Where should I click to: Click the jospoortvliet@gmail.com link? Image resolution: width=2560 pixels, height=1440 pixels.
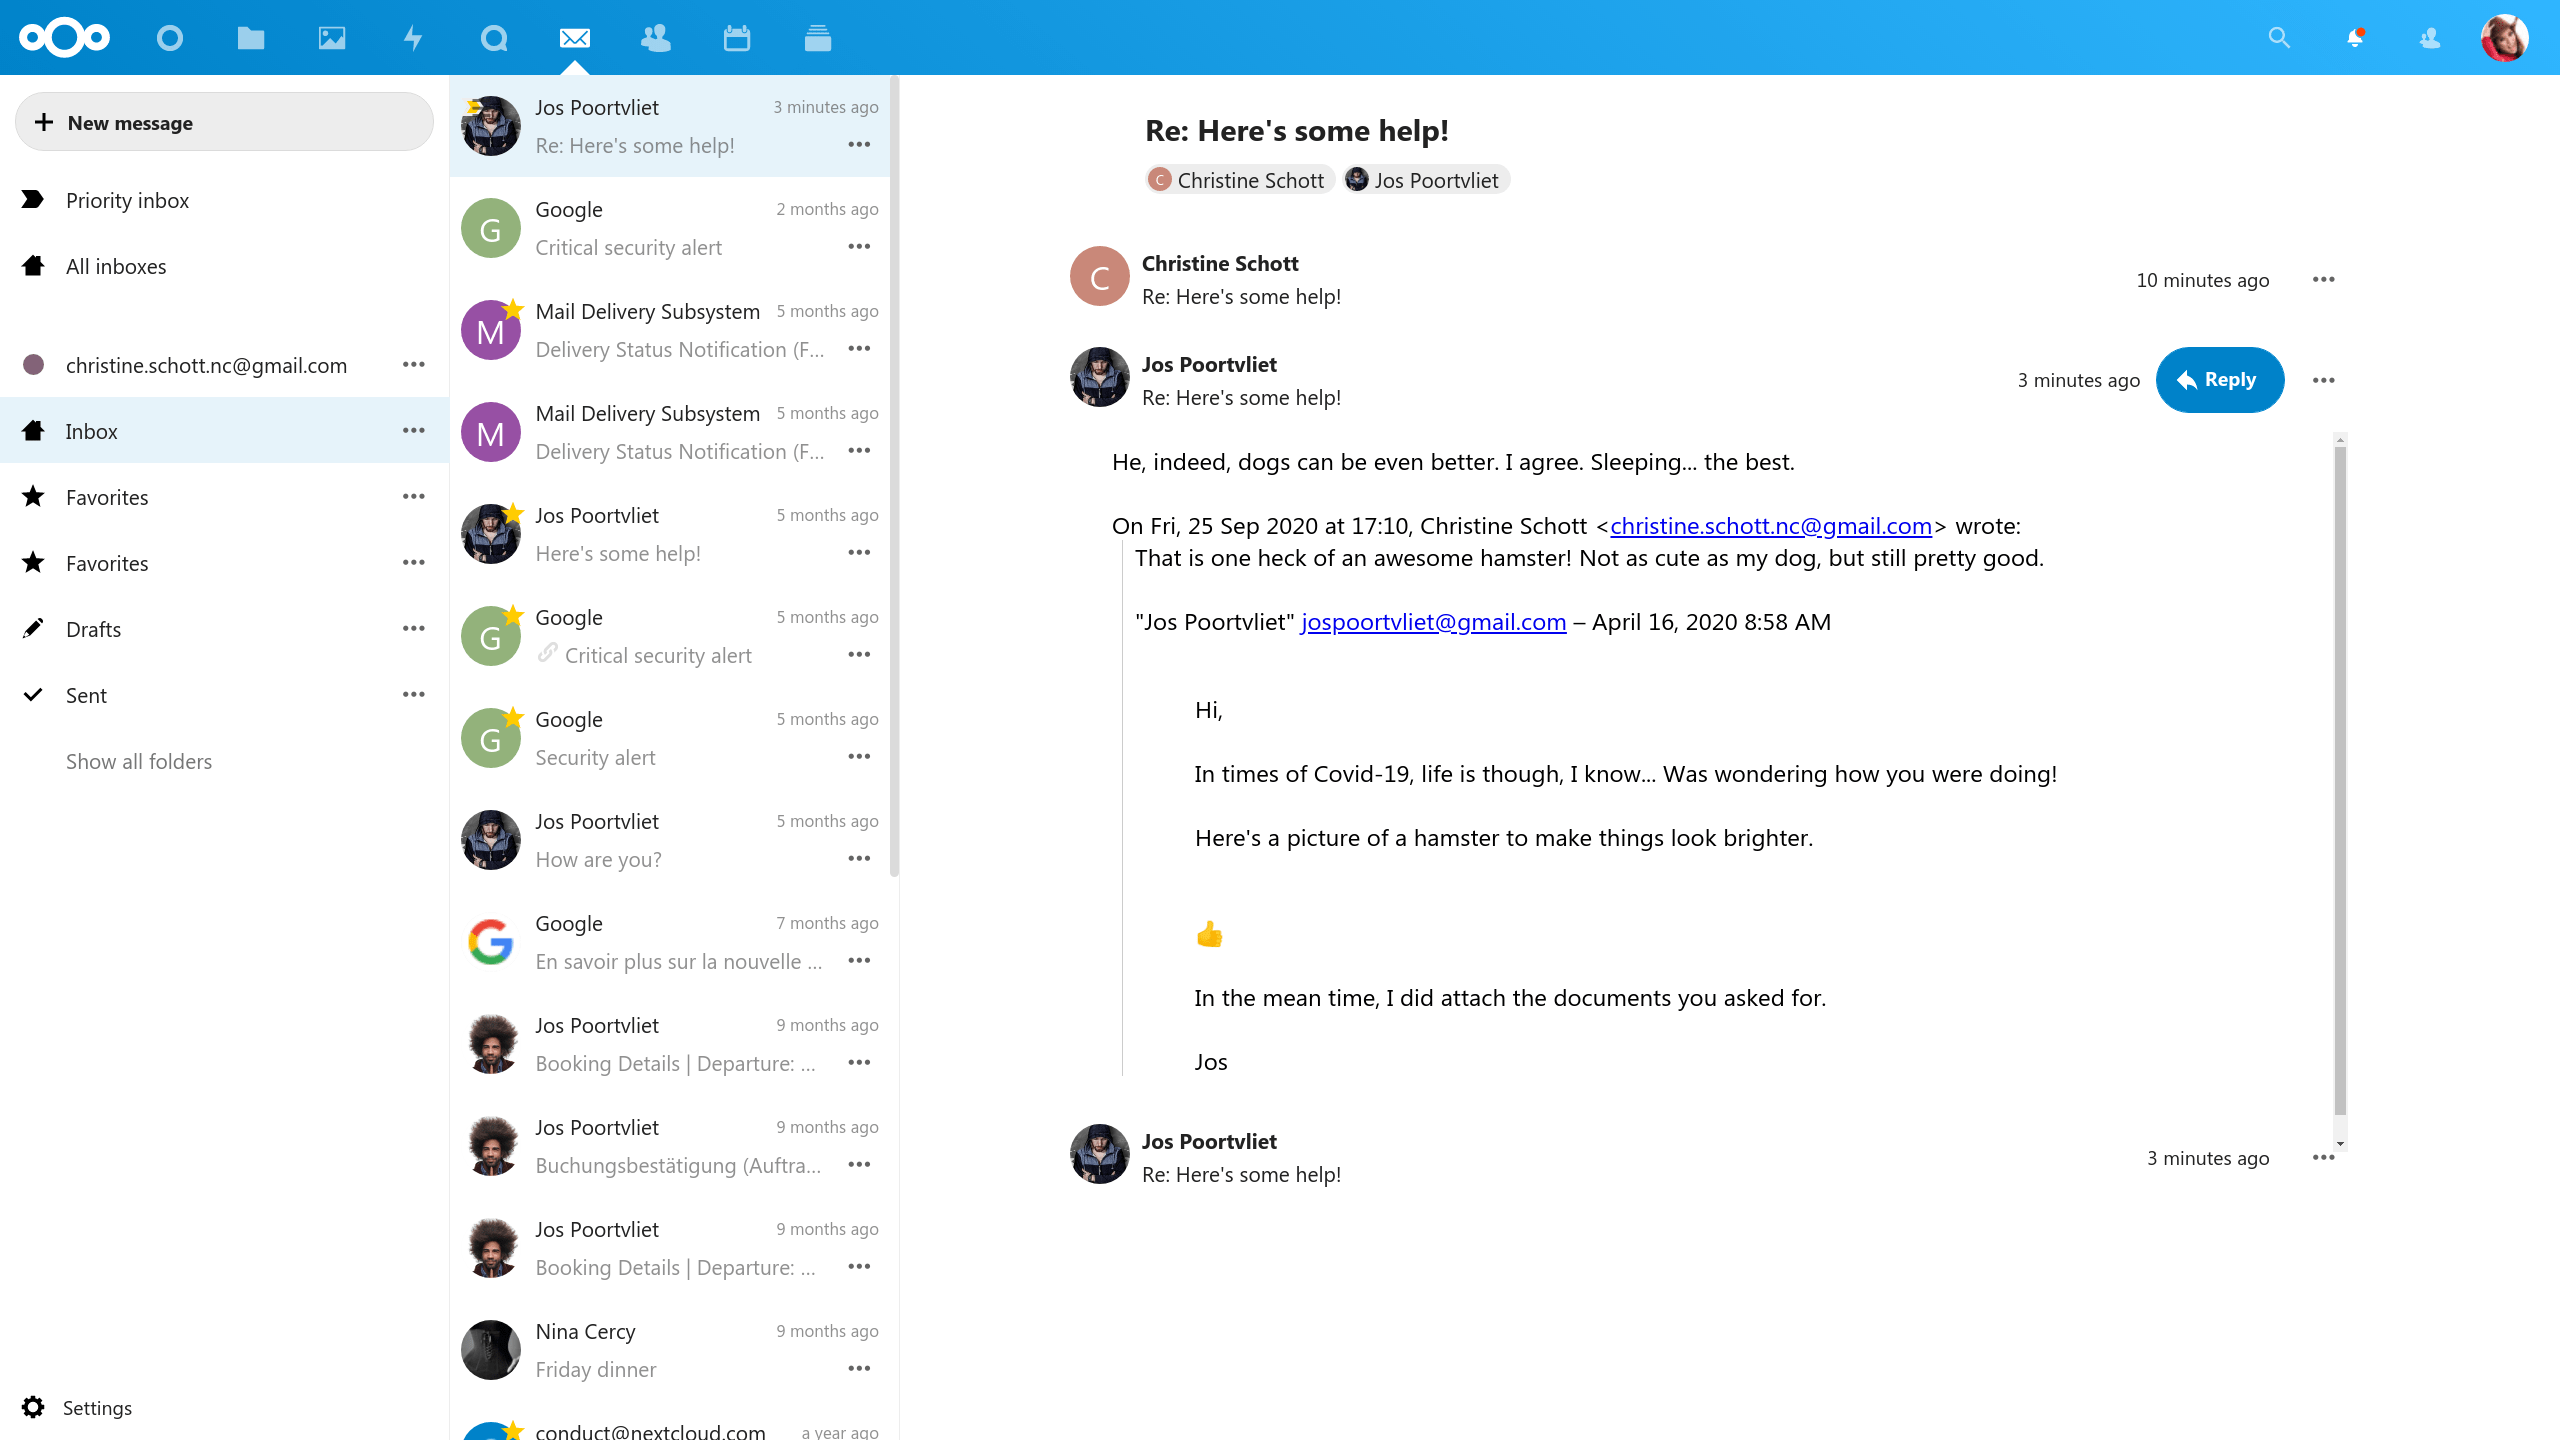(x=1433, y=622)
